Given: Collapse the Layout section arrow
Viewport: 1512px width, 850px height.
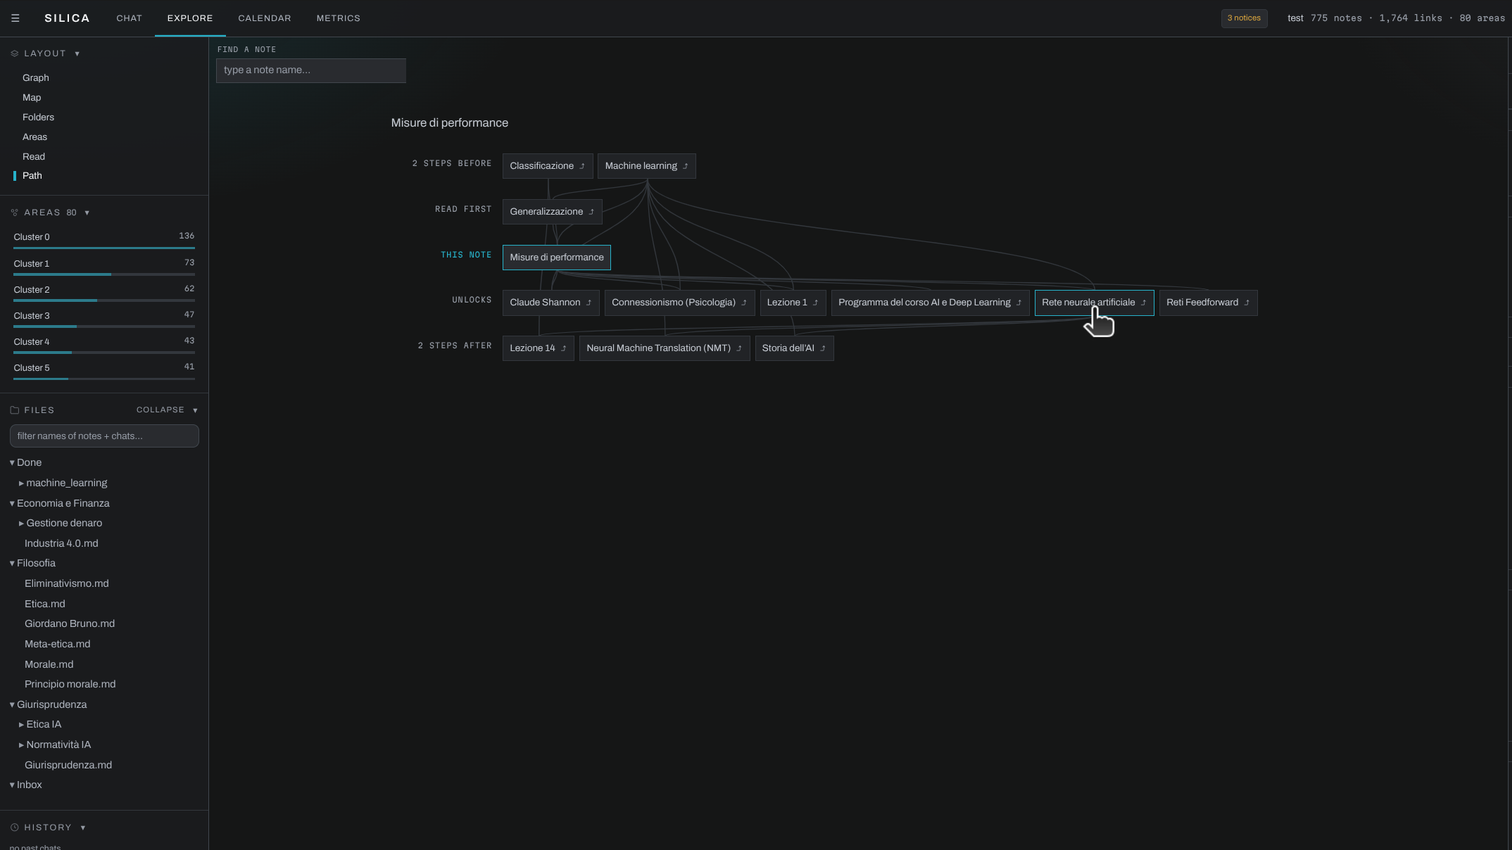Looking at the screenshot, I should pos(77,54).
